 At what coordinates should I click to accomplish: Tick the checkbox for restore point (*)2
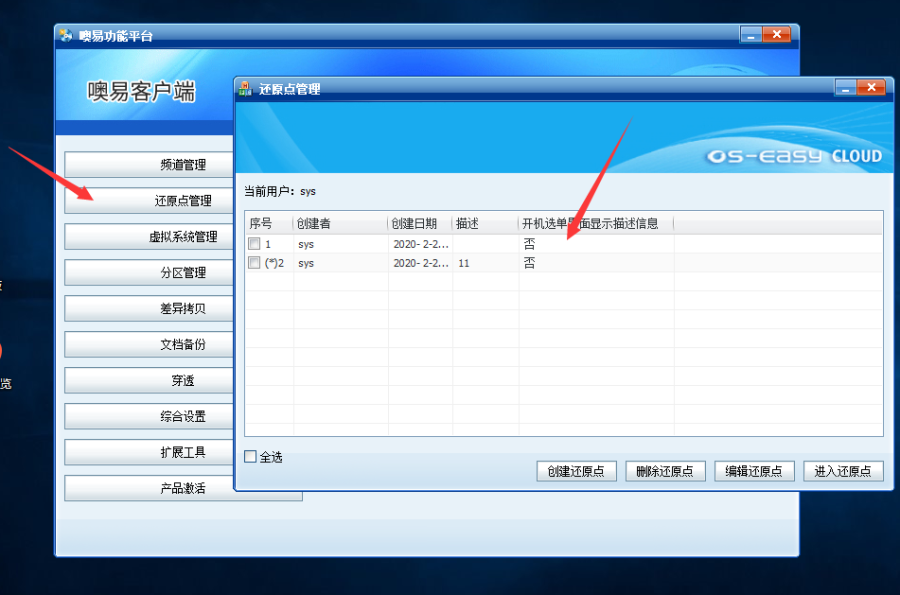(x=254, y=263)
